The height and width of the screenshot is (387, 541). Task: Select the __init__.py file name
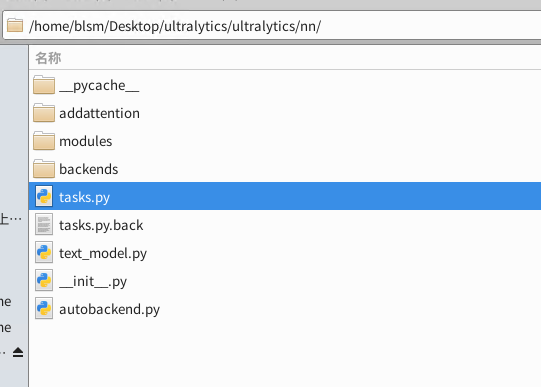pos(93,282)
